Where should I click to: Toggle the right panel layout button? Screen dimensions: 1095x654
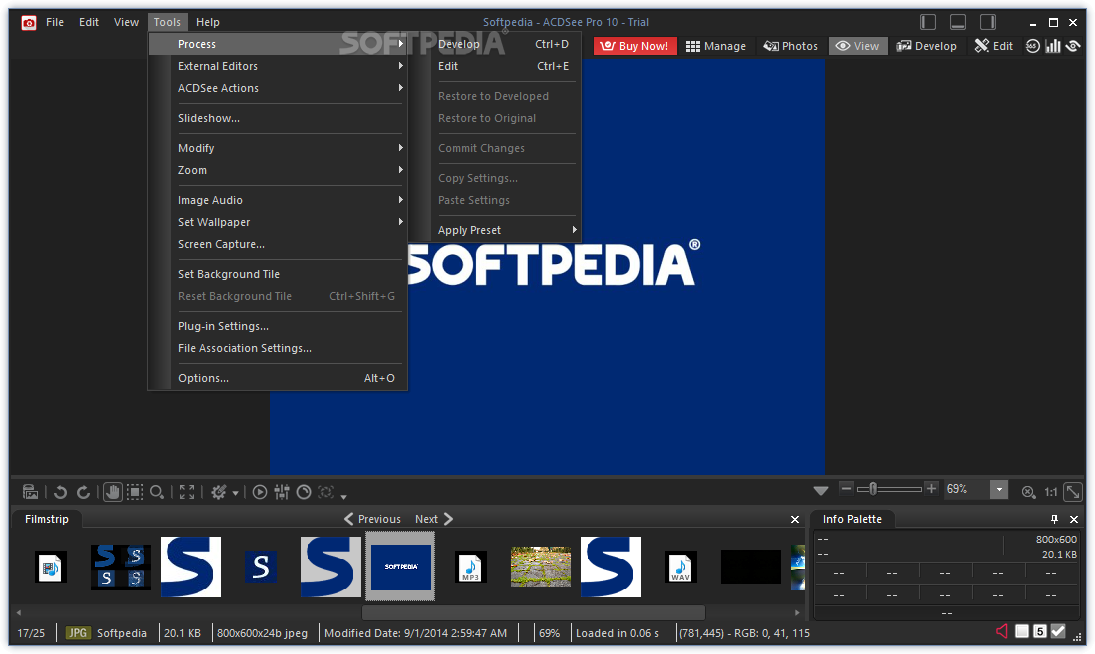987,22
